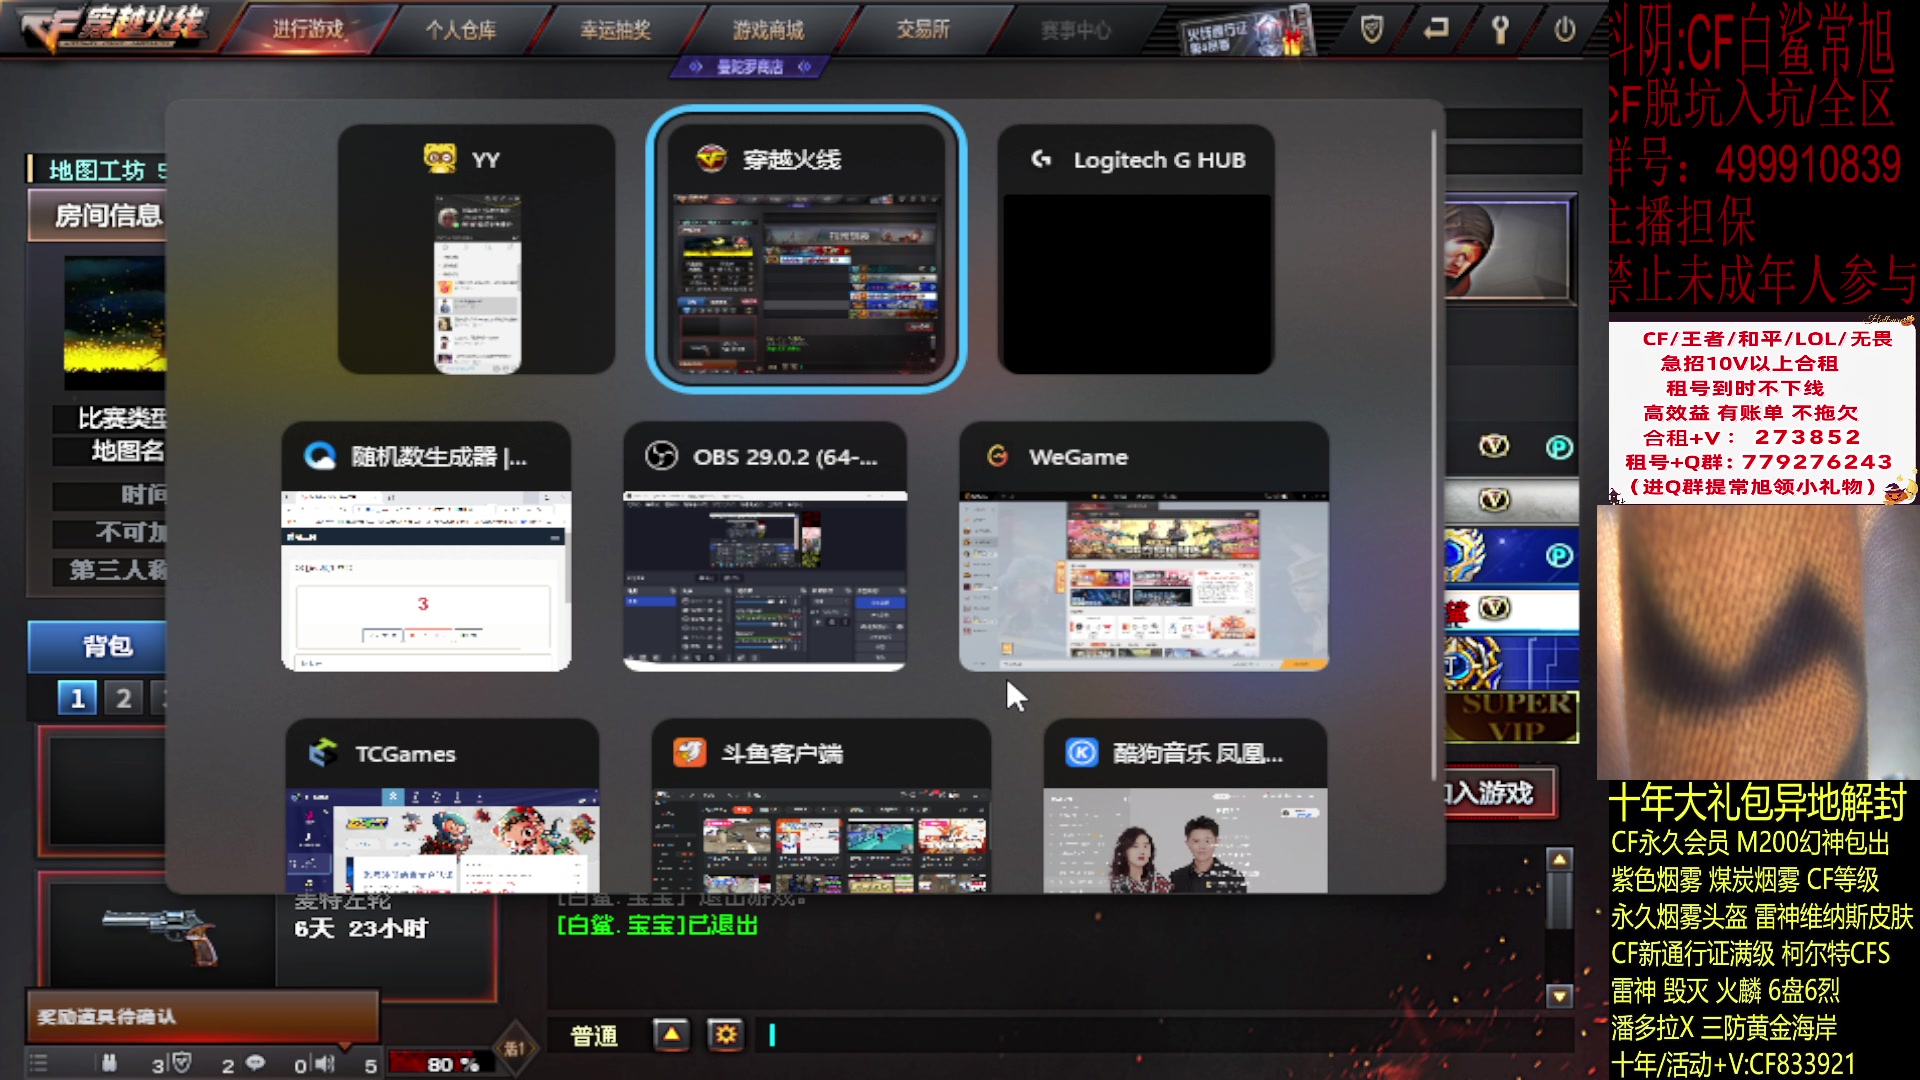Click the list menu icon at bottom left
The image size is (1920, 1080).
[38, 1063]
